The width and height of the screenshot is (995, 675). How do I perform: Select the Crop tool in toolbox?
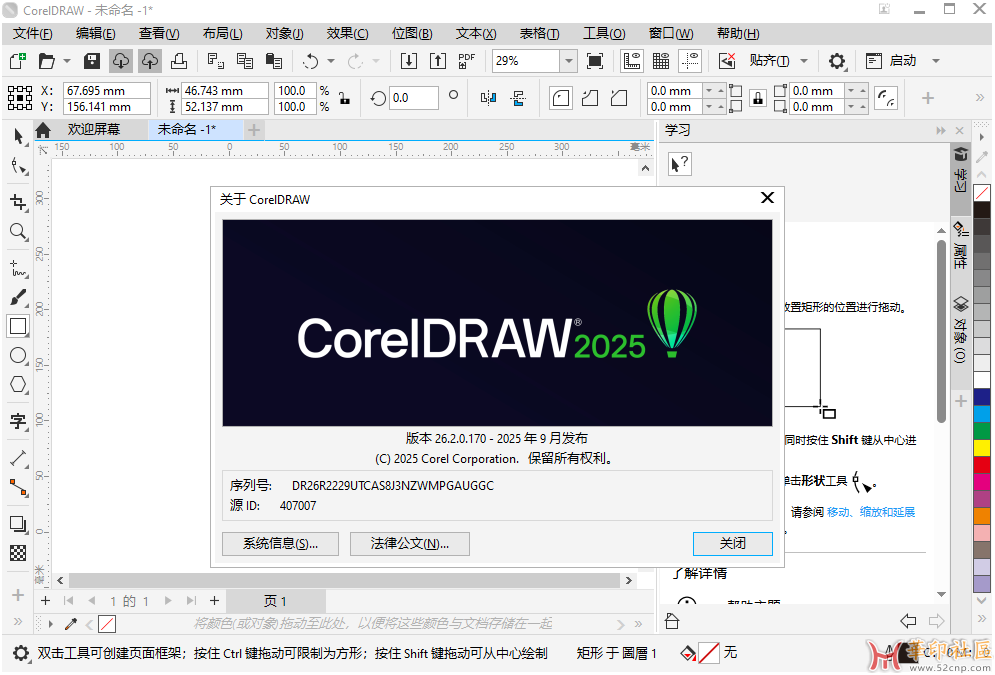(18, 202)
